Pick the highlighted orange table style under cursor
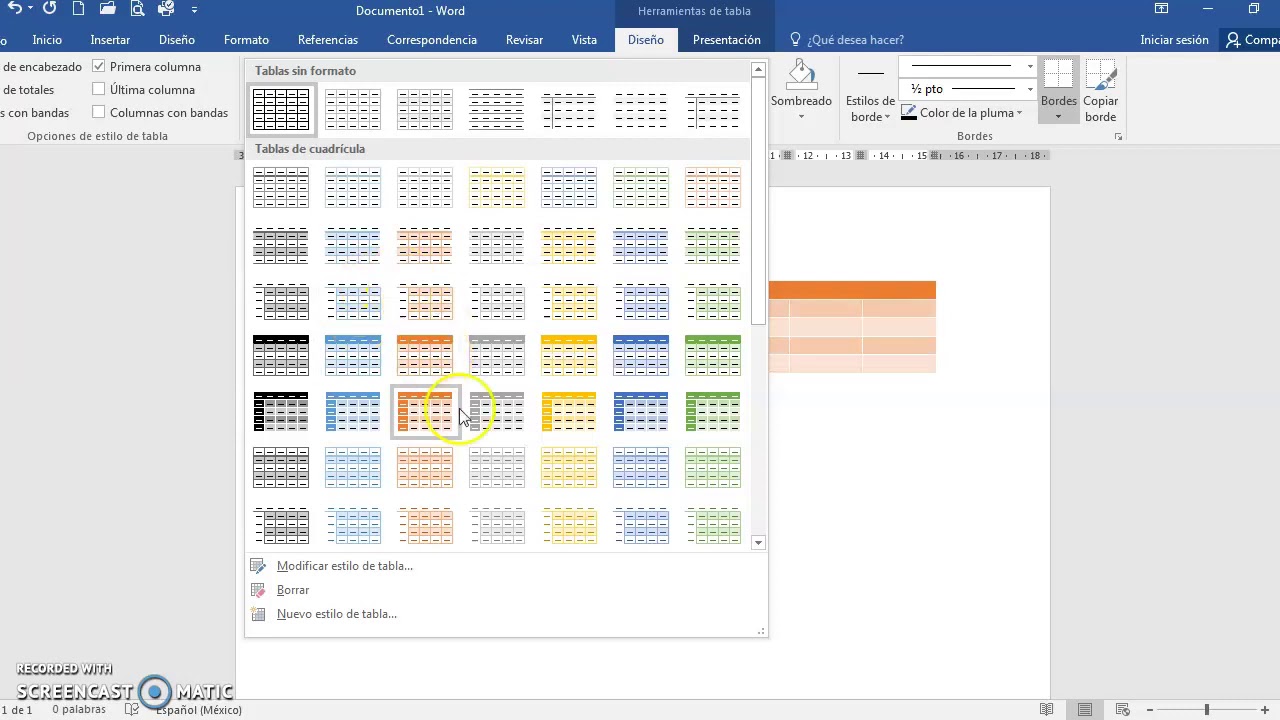The image size is (1280, 720). pyautogui.click(x=425, y=412)
